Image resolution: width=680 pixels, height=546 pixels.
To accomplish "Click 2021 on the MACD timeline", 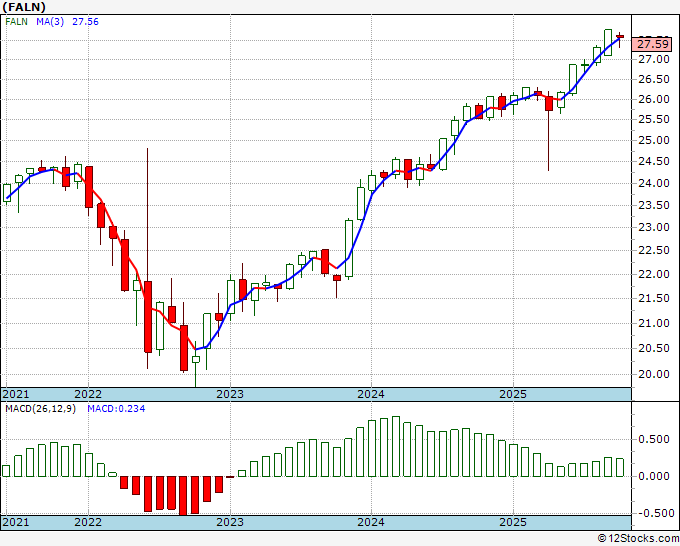I will point(16,522).
